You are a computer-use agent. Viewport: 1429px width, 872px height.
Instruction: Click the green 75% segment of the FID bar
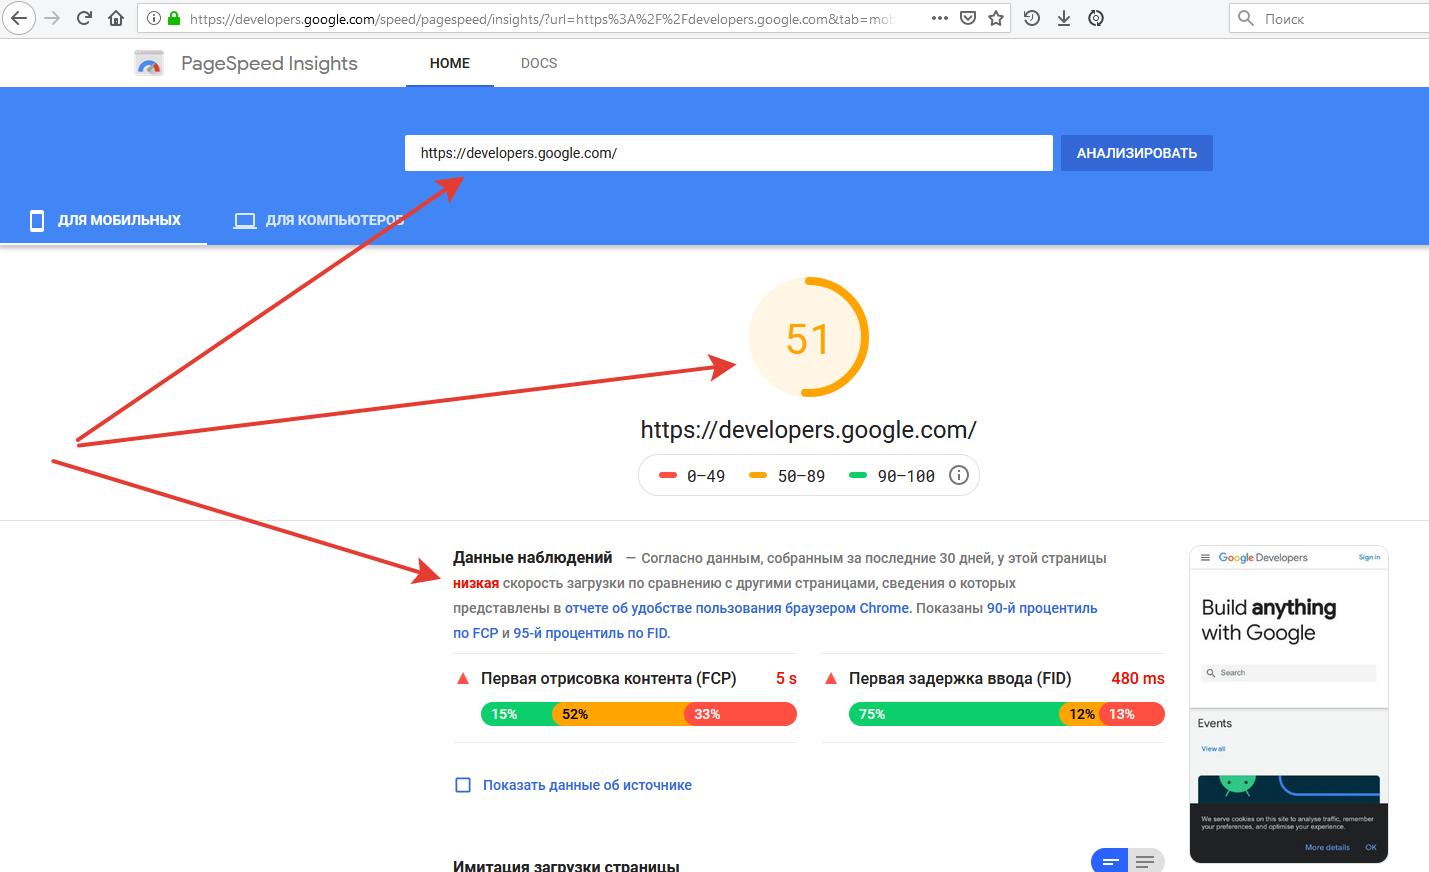point(955,714)
